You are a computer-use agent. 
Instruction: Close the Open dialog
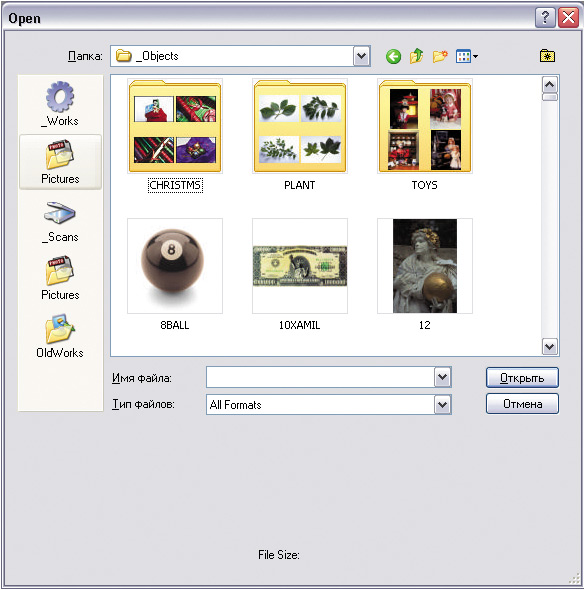pyautogui.click(x=569, y=18)
